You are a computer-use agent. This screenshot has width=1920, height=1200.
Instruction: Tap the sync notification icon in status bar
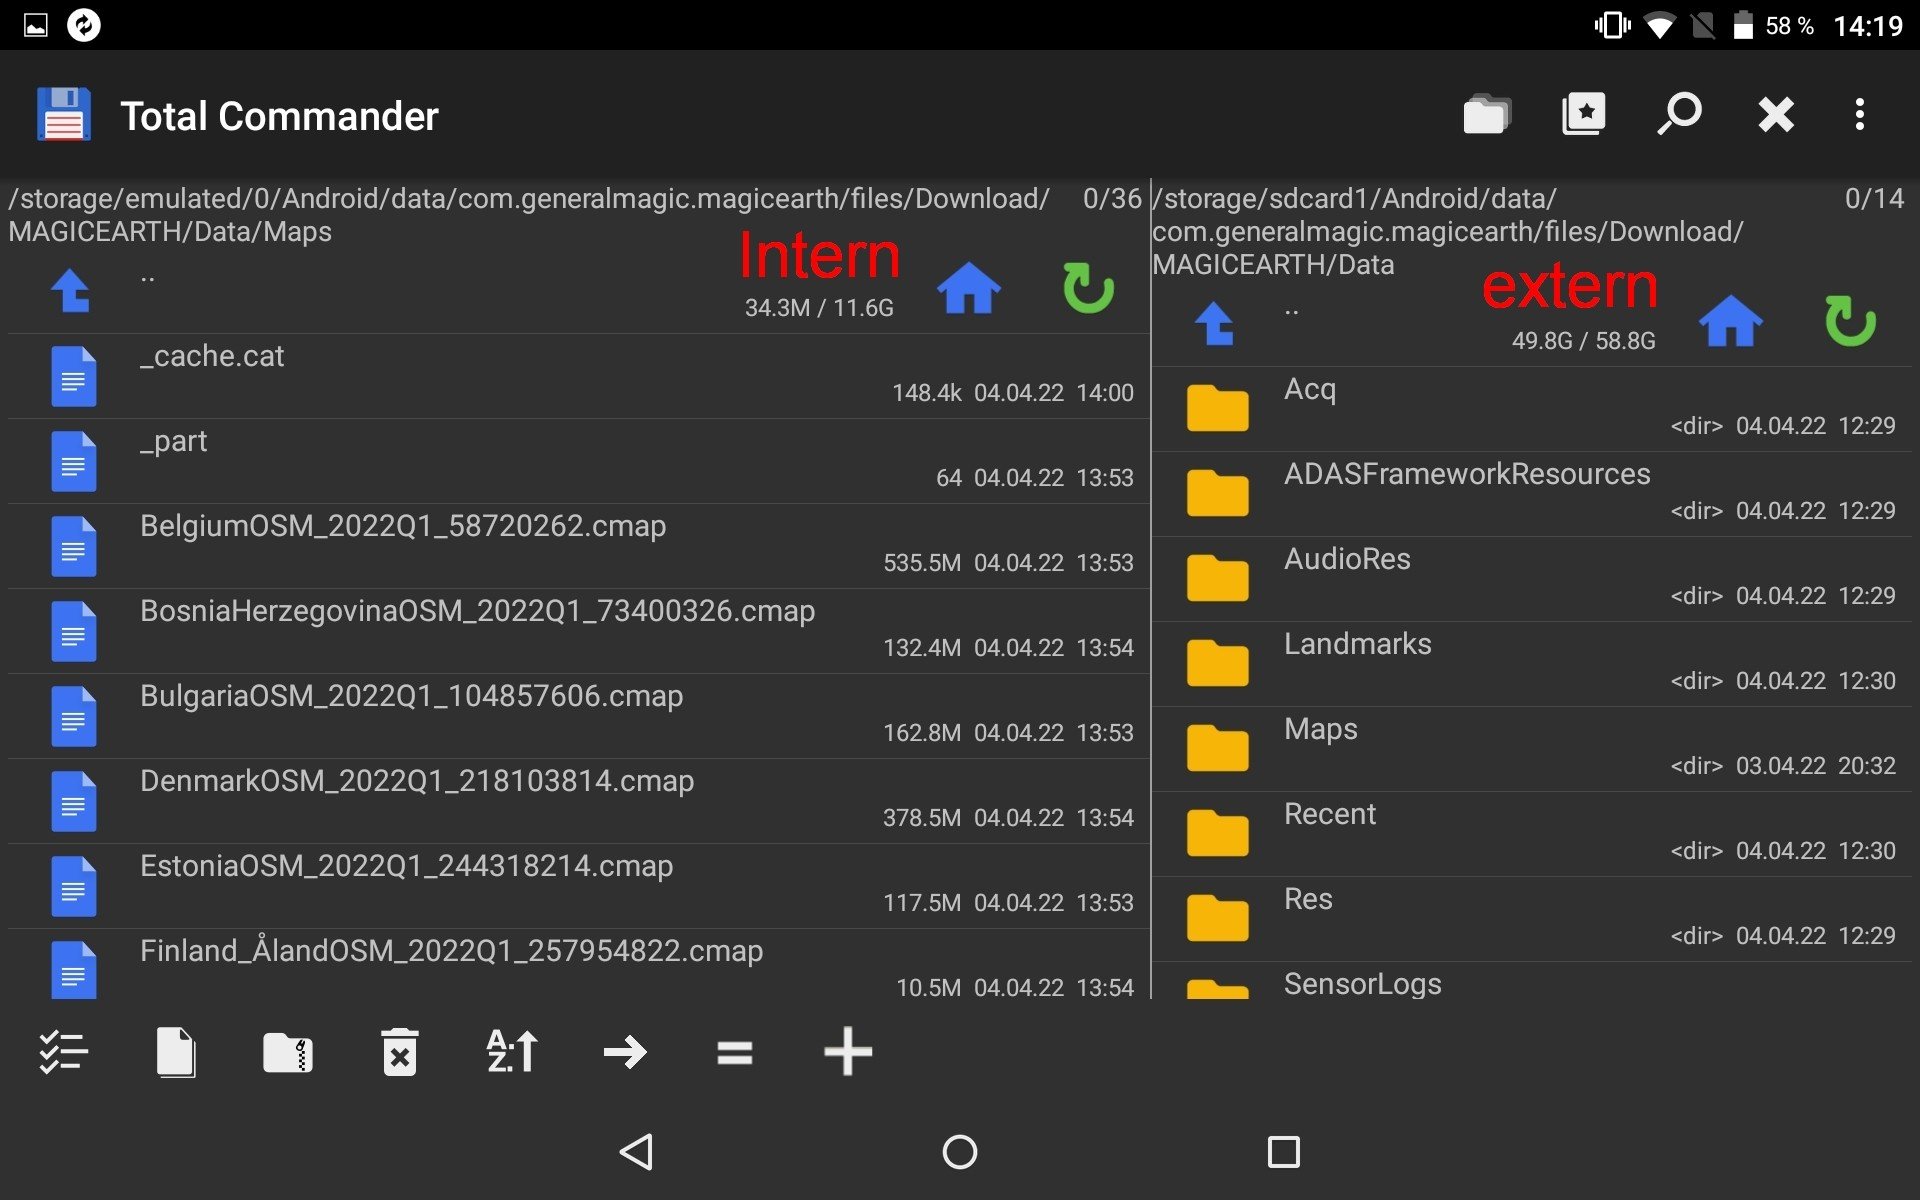[84, 25]
